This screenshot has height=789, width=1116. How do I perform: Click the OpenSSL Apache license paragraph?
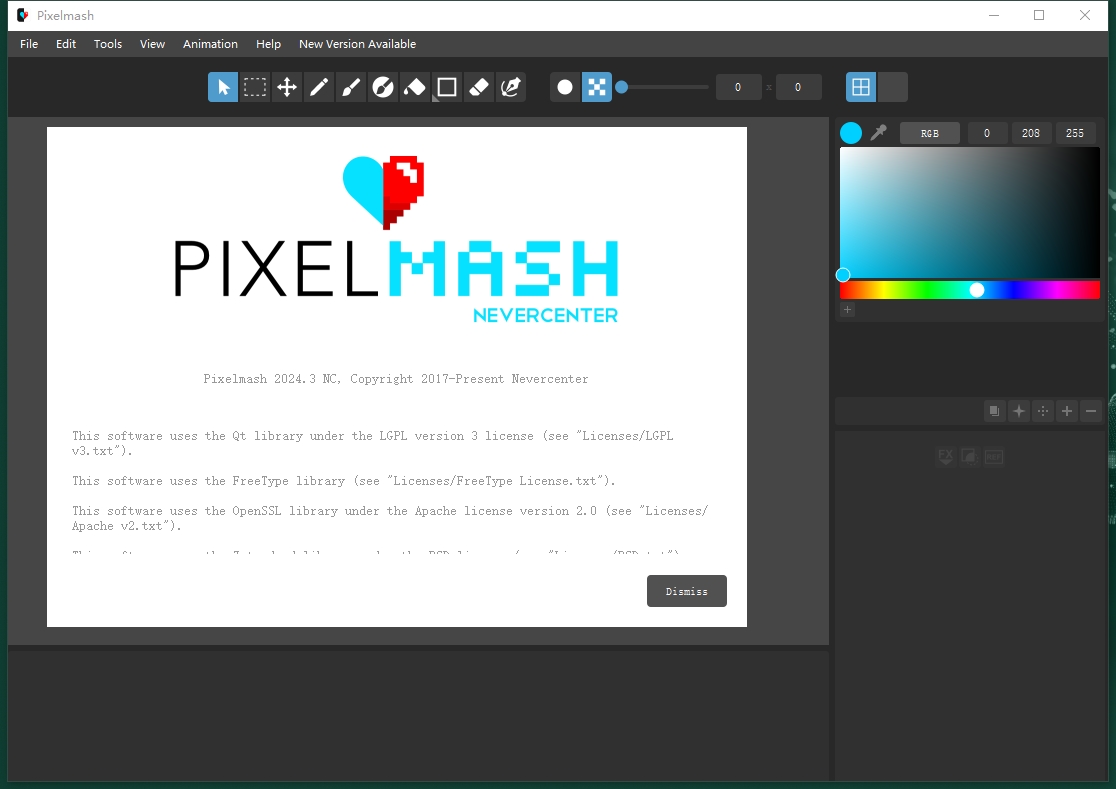pos(389,518)
